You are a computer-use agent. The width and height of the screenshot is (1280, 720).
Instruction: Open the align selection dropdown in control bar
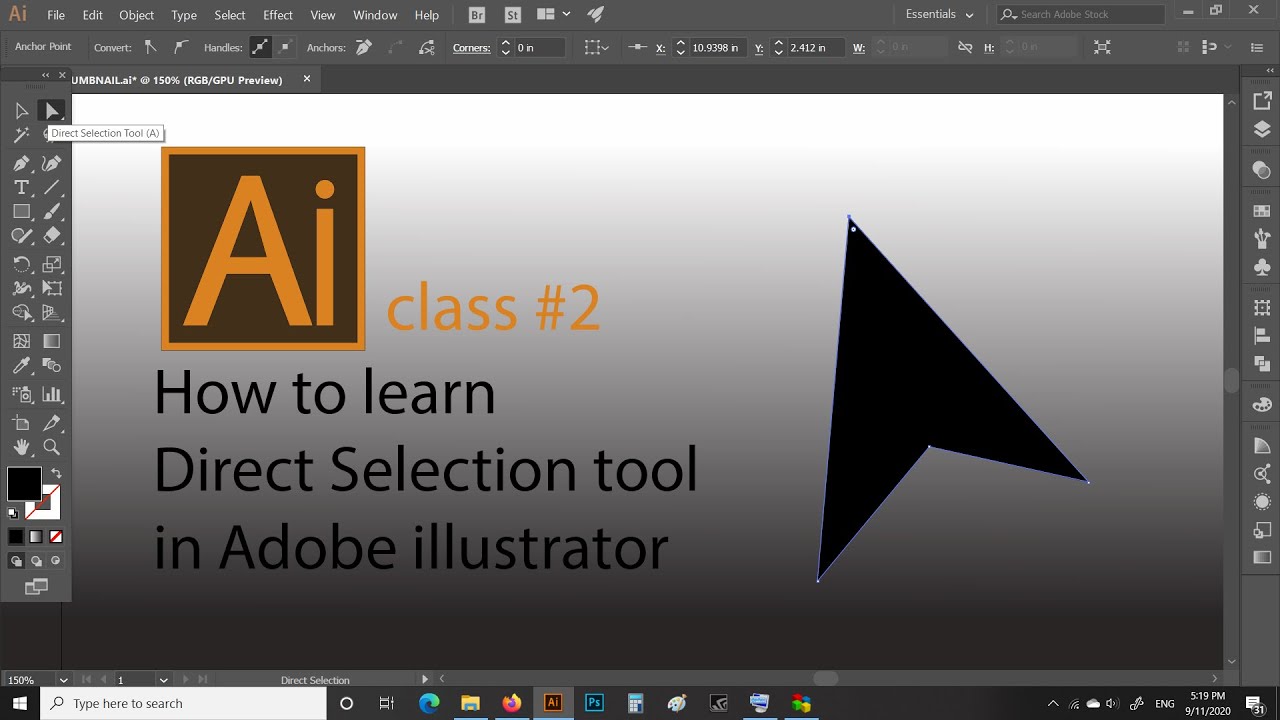tap(596, 47)
